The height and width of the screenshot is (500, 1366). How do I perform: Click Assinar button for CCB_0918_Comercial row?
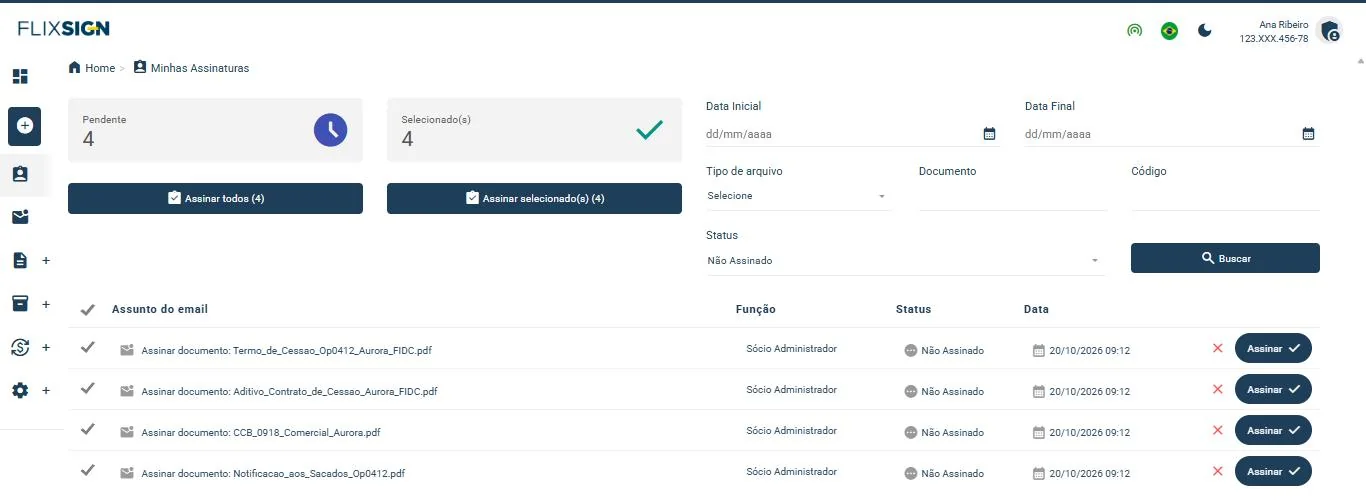coord(1273,430)
